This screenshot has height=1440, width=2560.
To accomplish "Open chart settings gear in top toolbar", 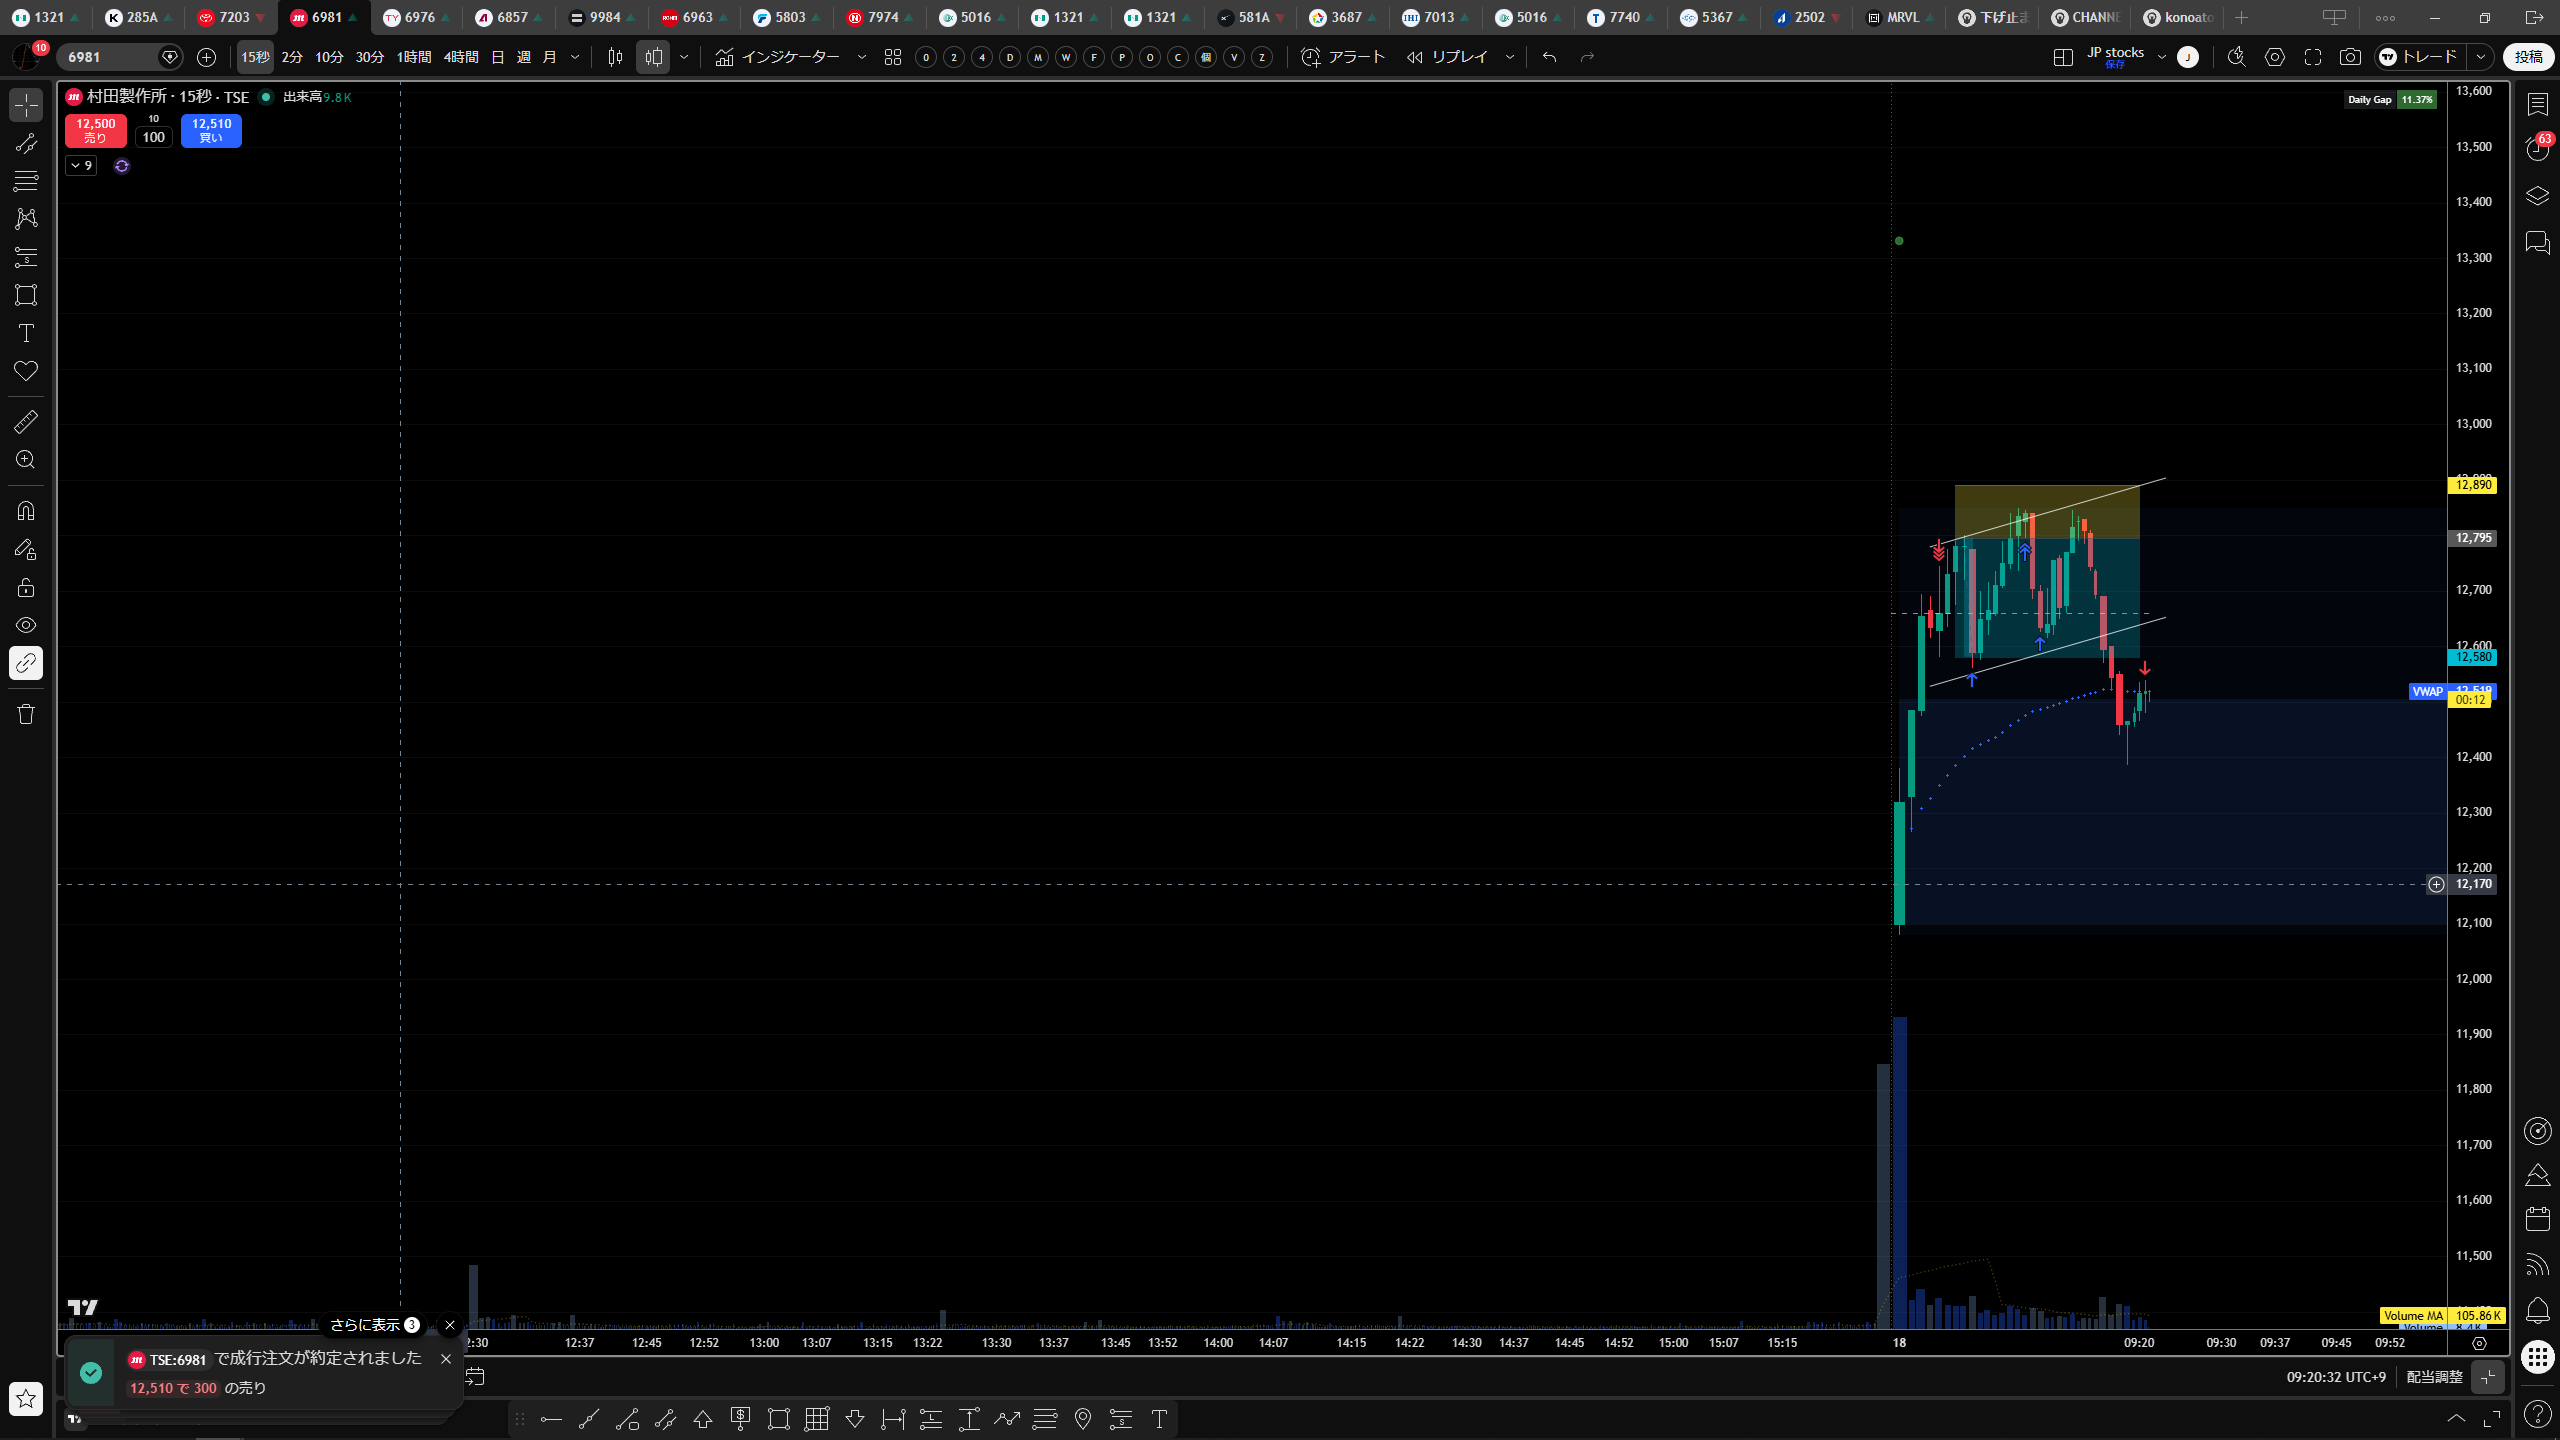I will (2275, 58).
